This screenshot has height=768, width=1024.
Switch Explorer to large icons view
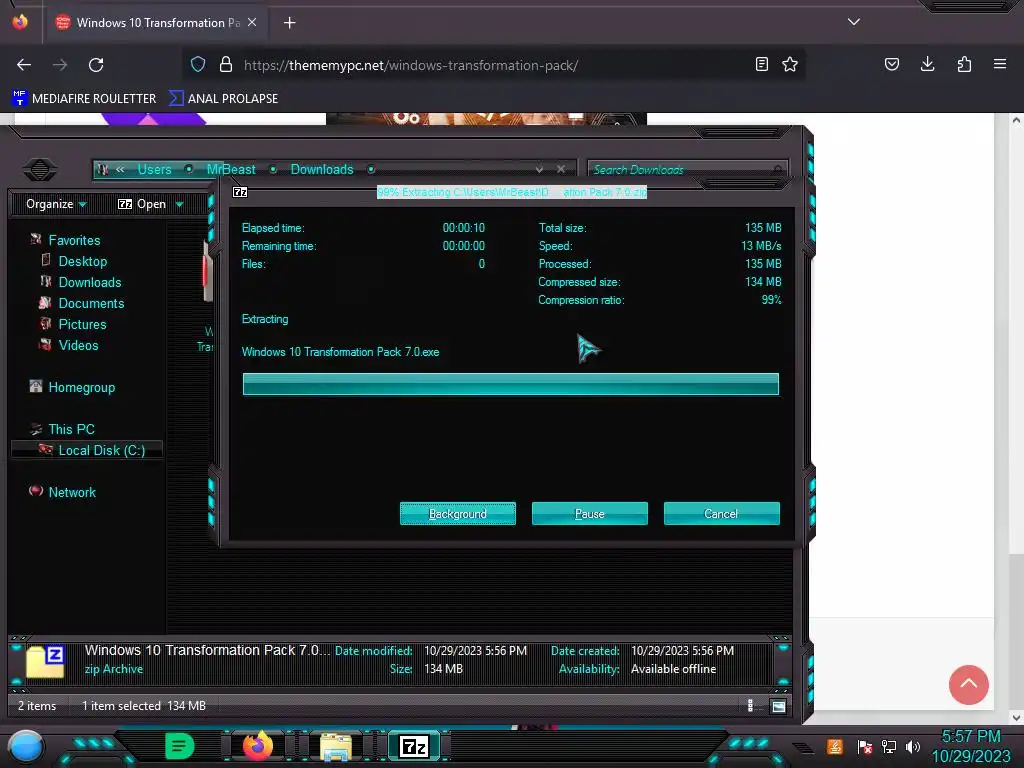pyautogui.click(x=778, y=706)
